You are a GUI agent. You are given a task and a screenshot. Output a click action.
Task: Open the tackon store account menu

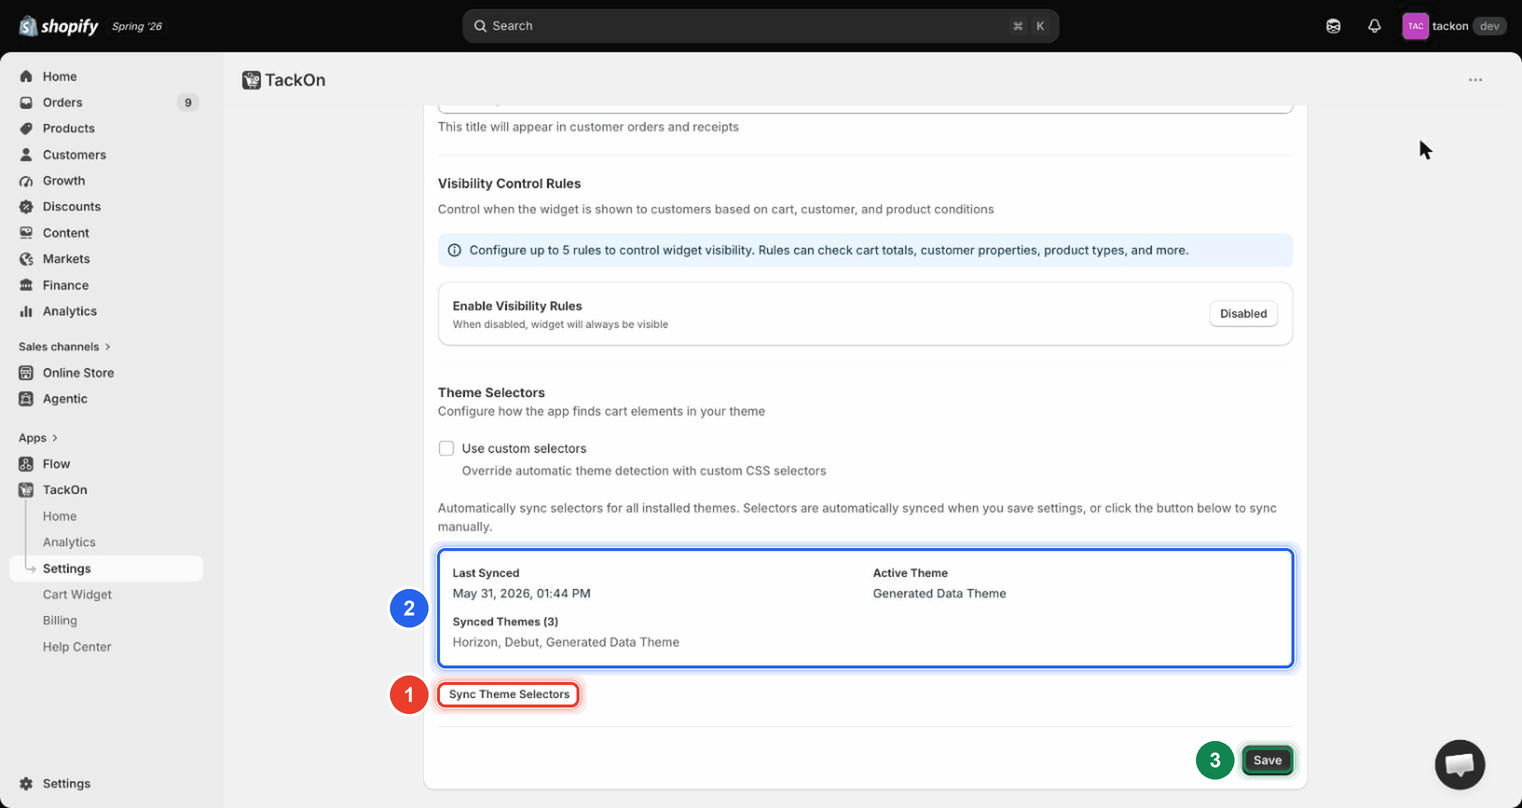(1455, 26)
